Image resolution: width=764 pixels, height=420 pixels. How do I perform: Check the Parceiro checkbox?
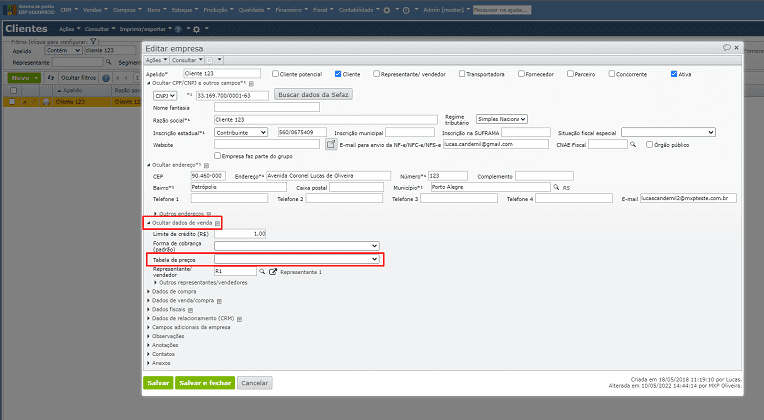tap(570, 74)
